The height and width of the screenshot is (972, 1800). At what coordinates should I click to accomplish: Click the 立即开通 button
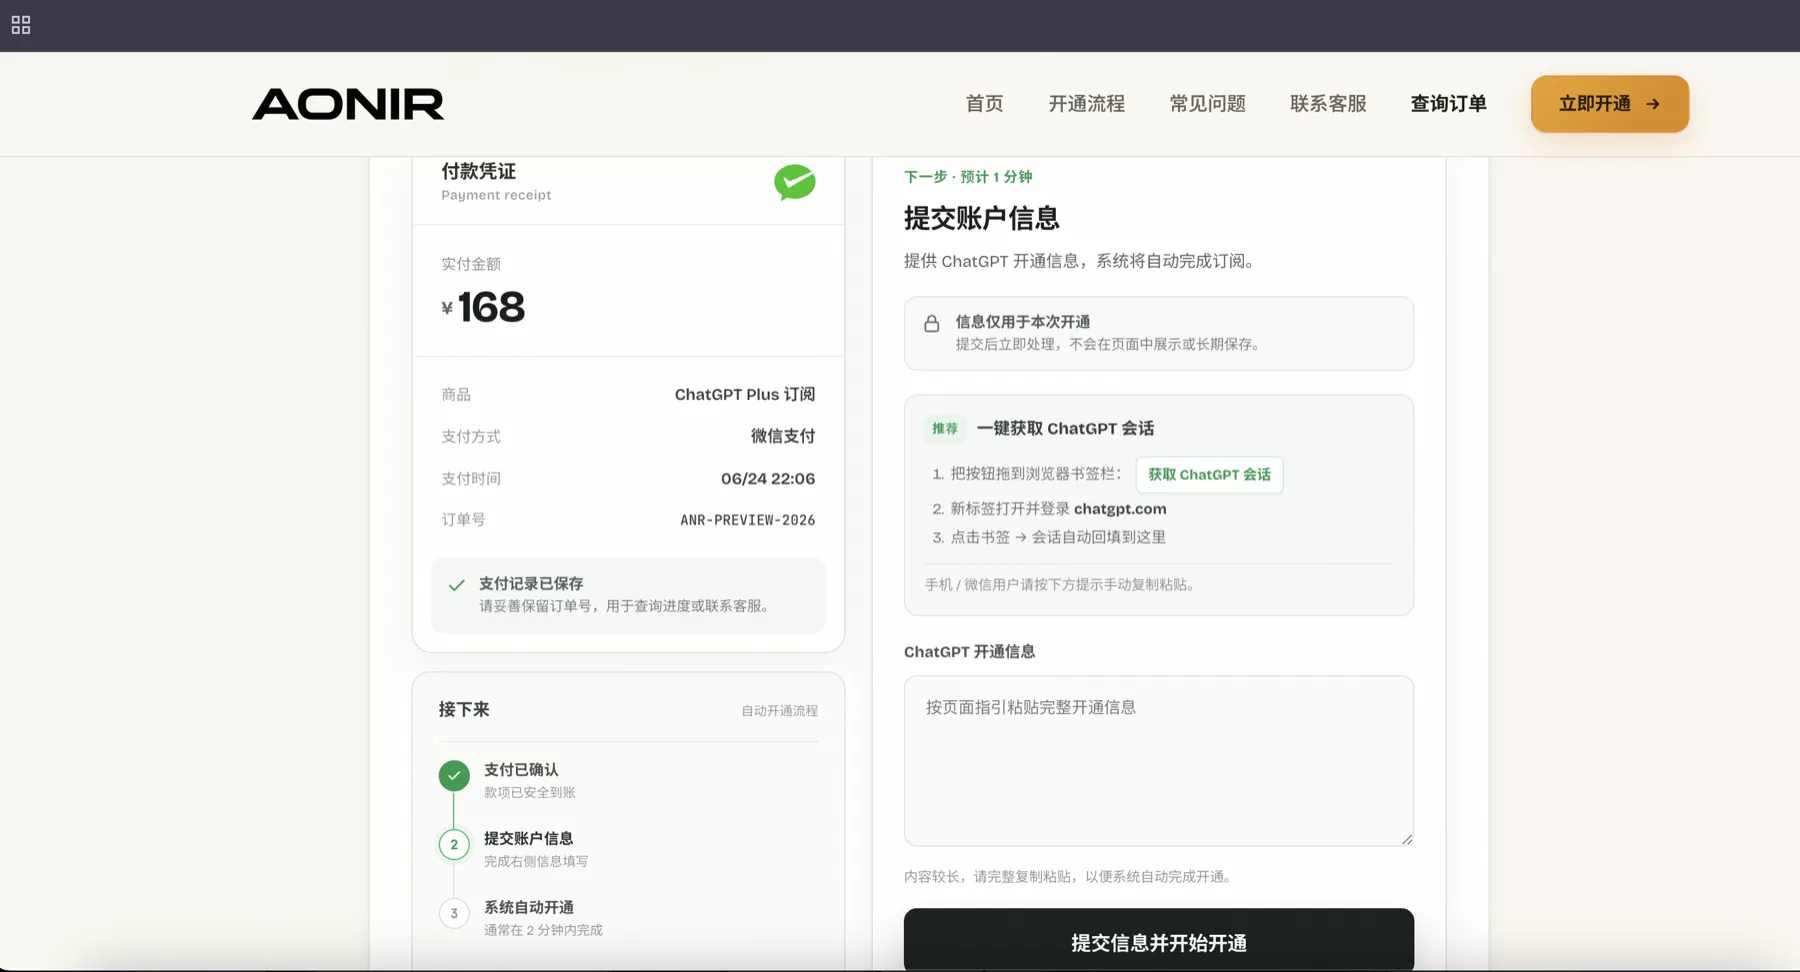click(1610, 104)
